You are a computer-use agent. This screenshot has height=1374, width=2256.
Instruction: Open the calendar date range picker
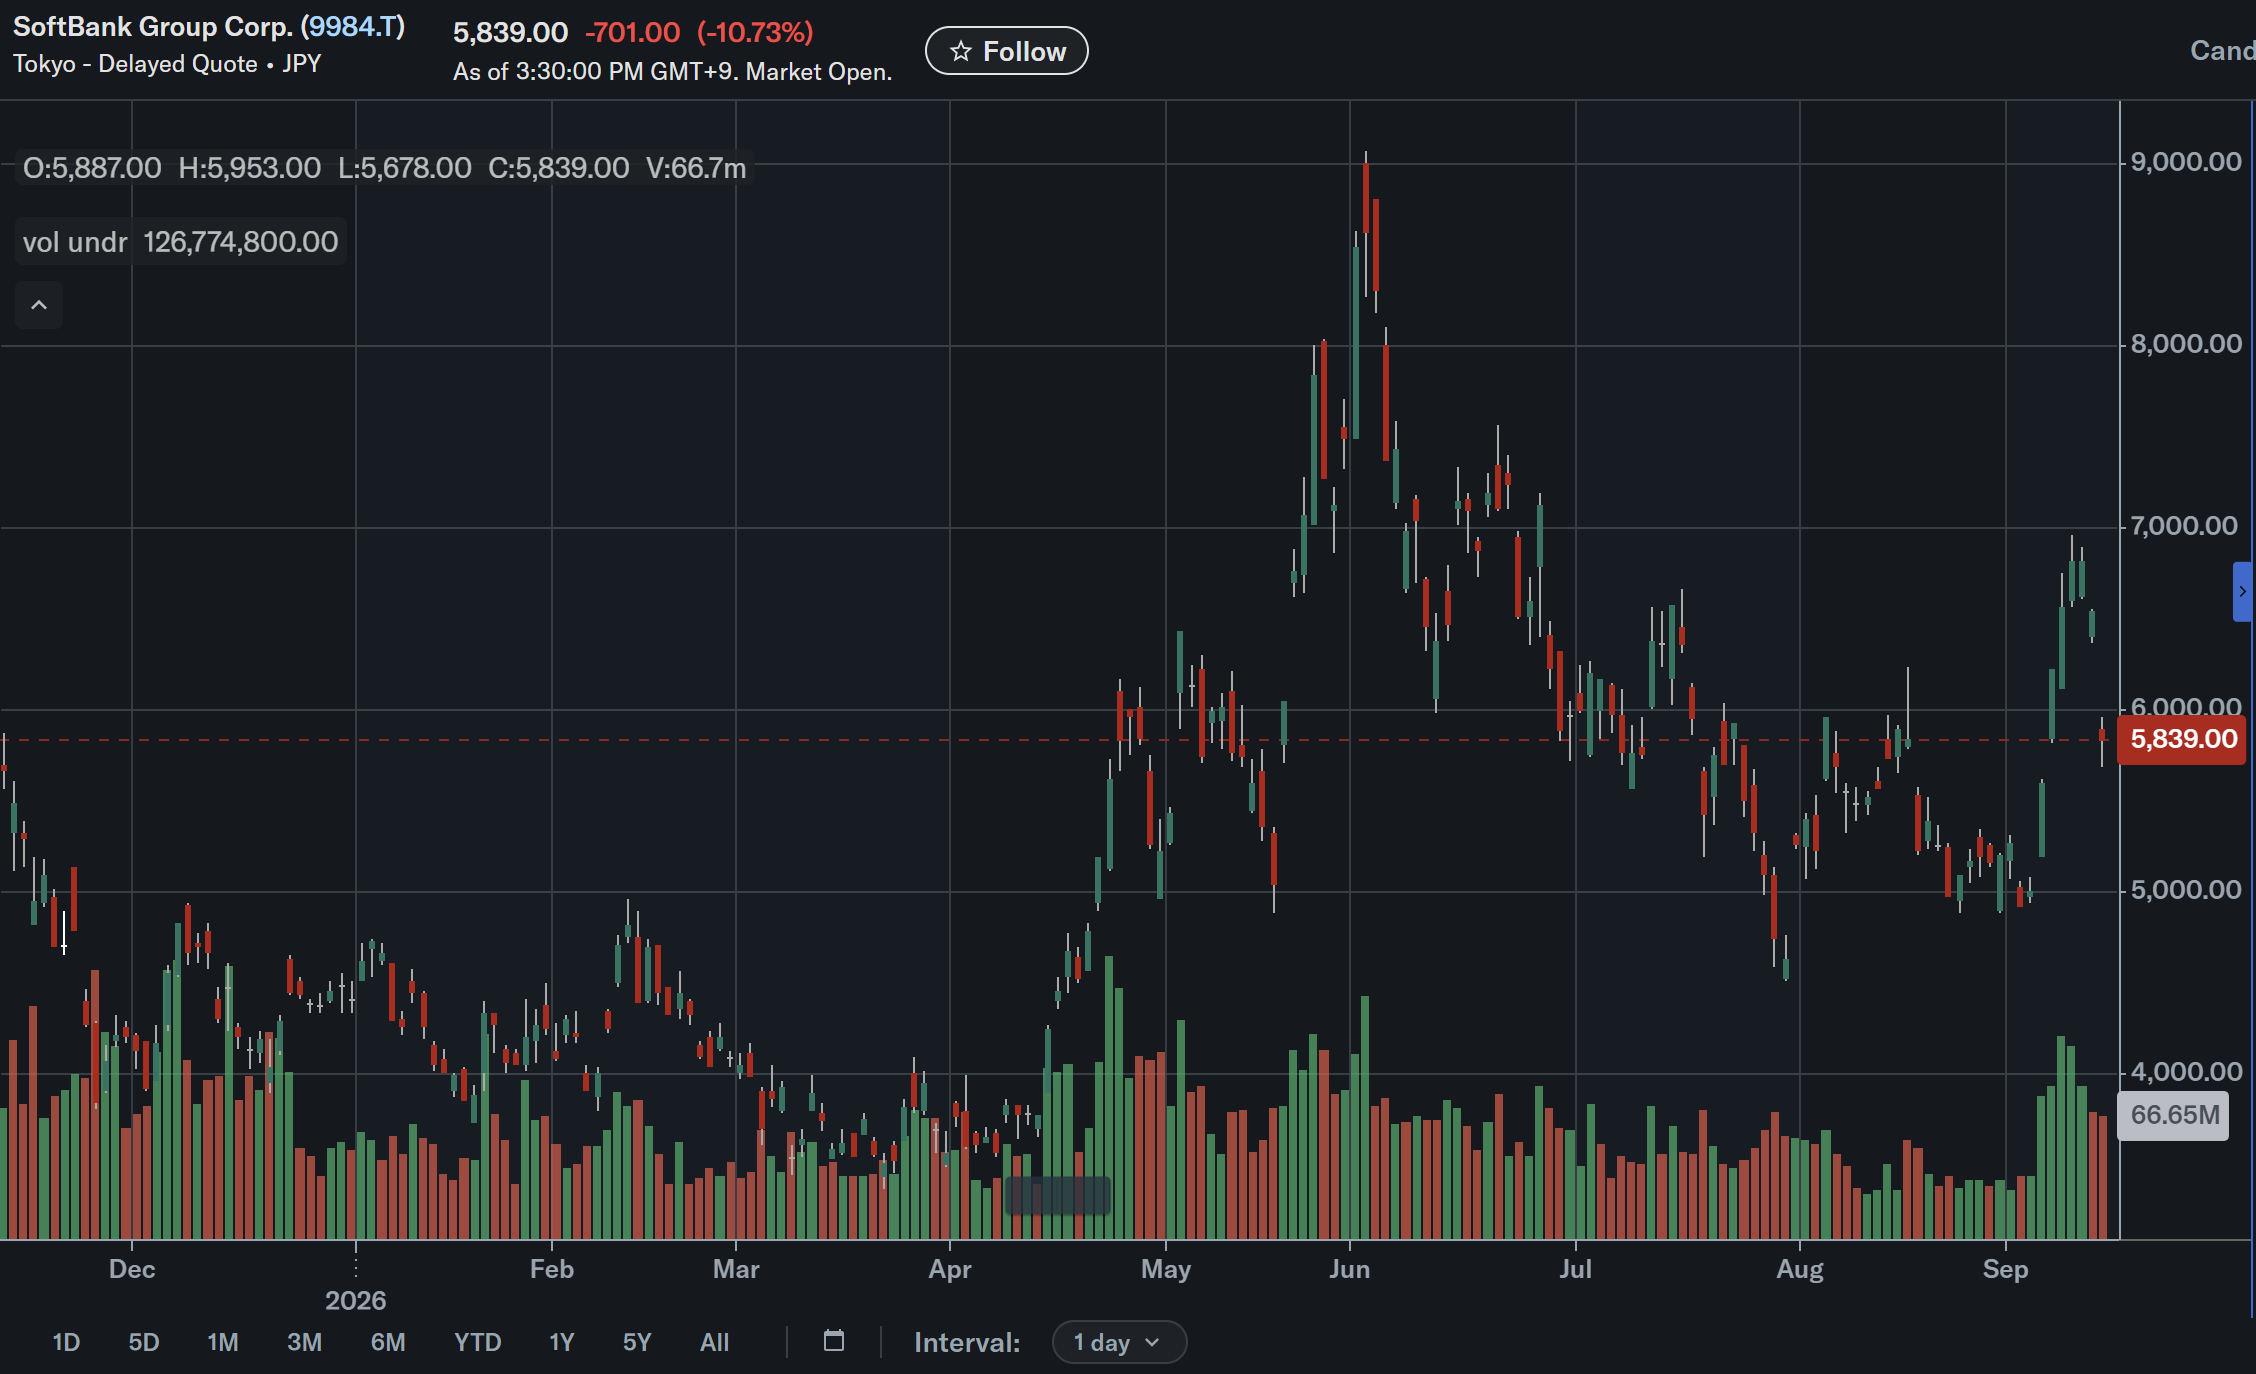(x=834, y=1341)
